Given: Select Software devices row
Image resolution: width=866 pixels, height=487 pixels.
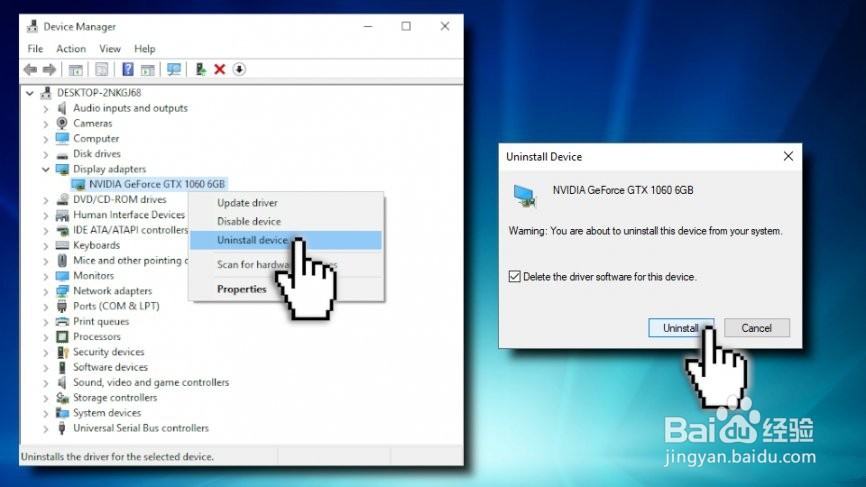Looking at the screenshot, I should tap(110, 367).
